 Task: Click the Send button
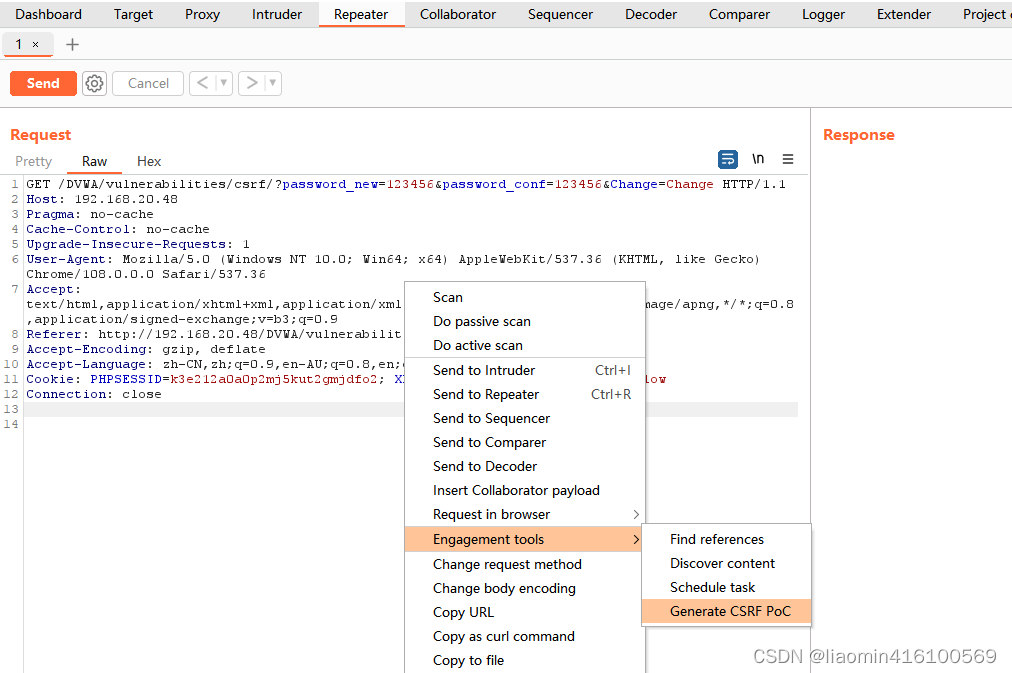43,83
